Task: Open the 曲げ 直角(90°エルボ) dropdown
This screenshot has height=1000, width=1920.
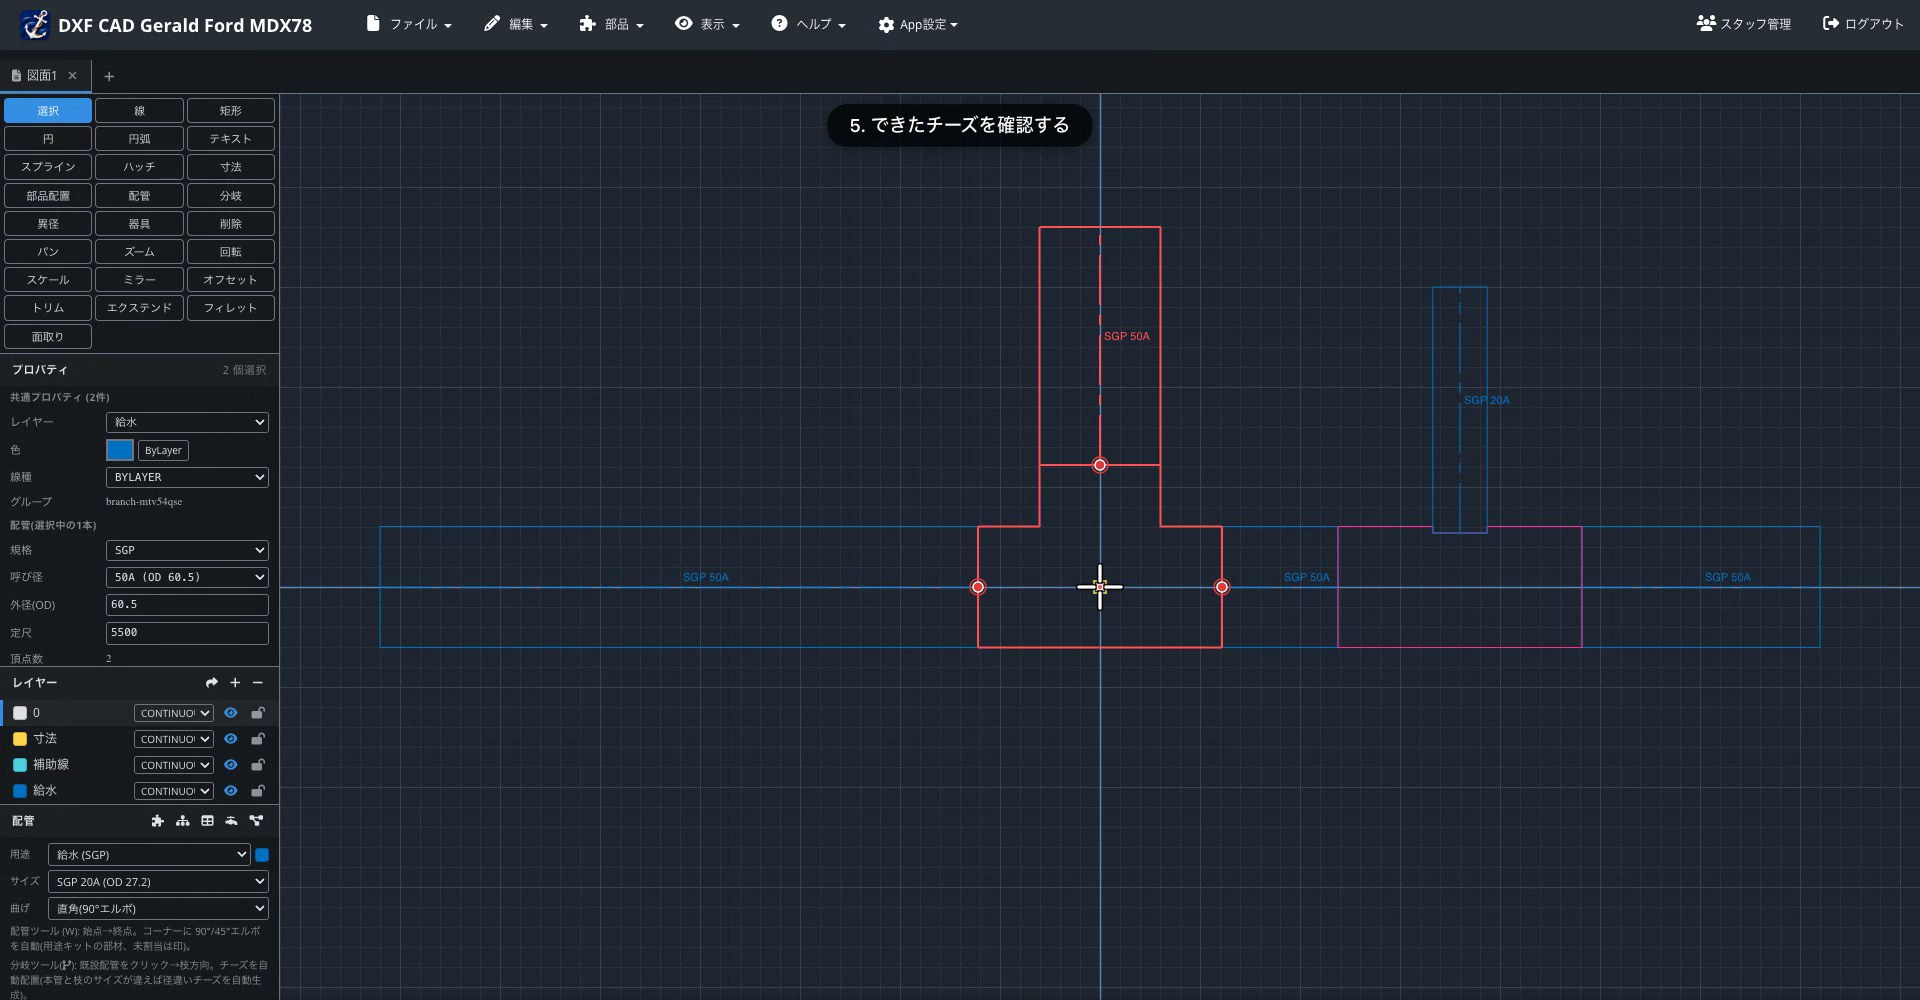Action: (158, 909)
